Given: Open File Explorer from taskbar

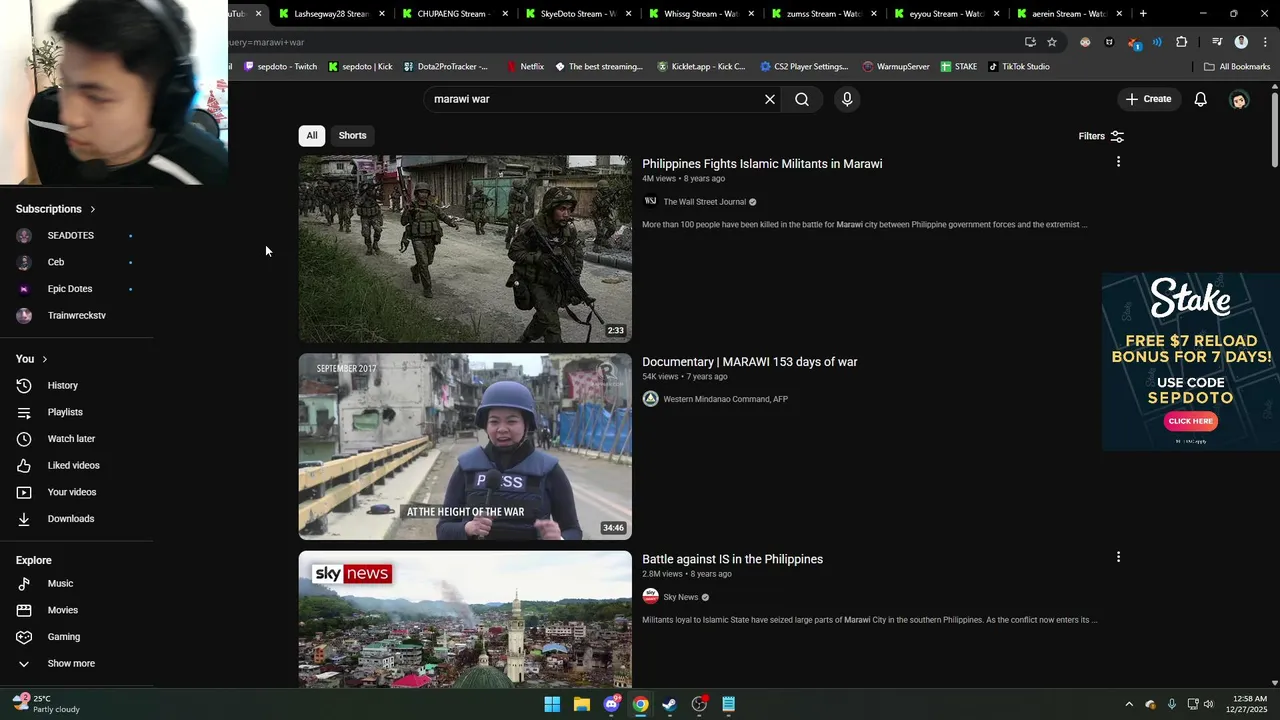Looking at the screenshot, I should coord(581,705).
